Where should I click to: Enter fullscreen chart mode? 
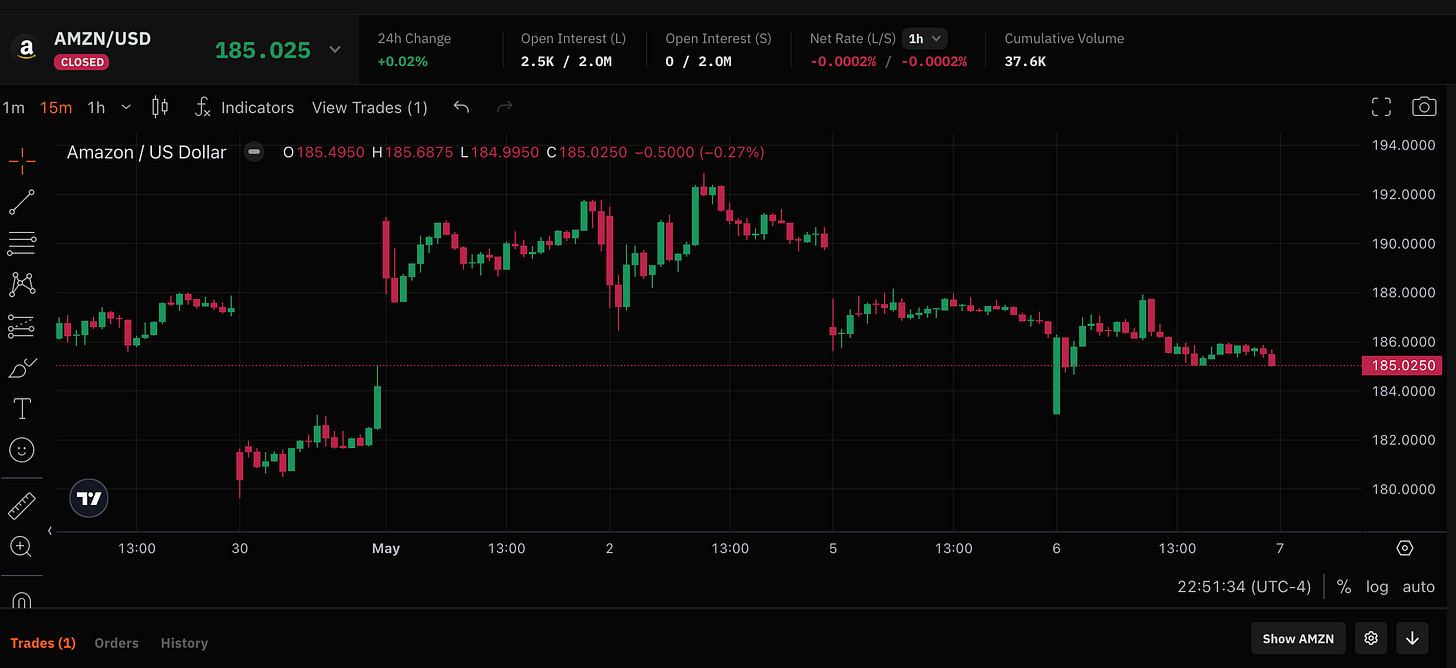1381,107
